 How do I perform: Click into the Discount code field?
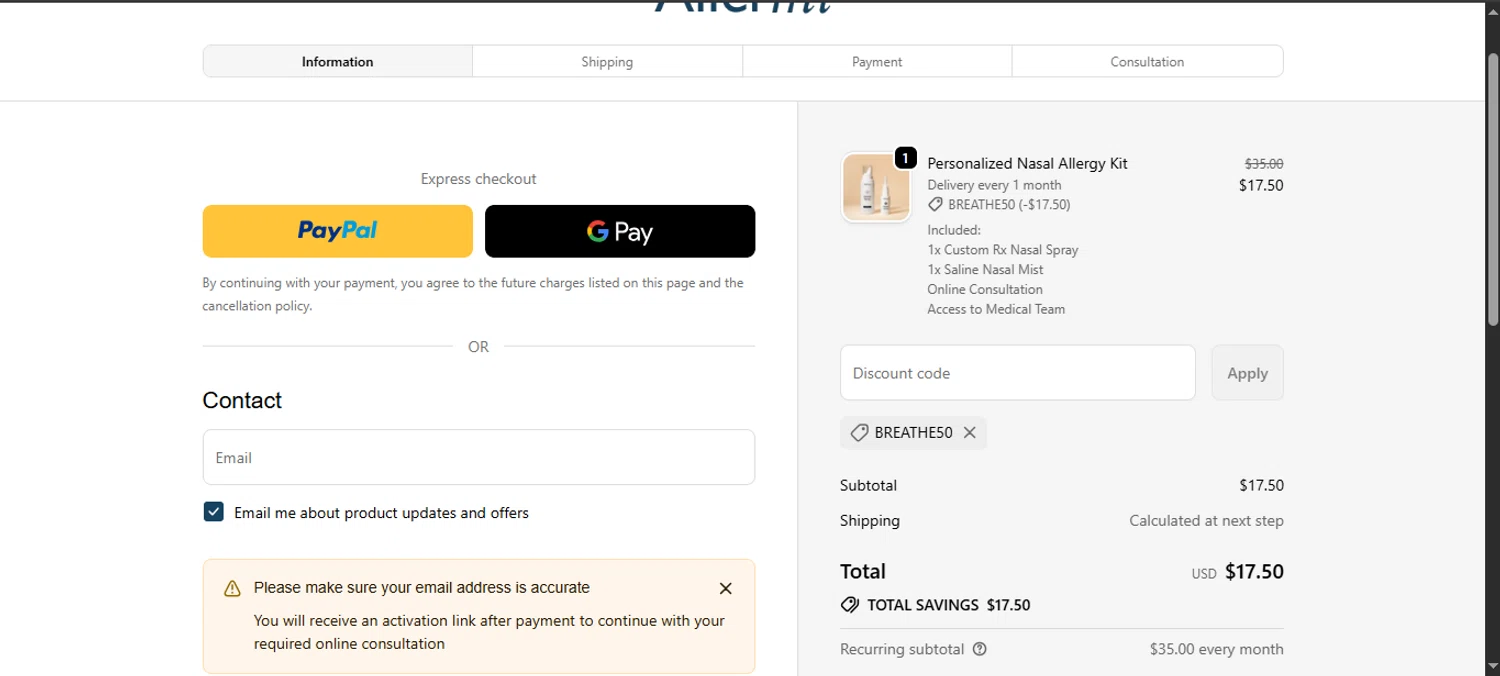(x=1018, y=373)
